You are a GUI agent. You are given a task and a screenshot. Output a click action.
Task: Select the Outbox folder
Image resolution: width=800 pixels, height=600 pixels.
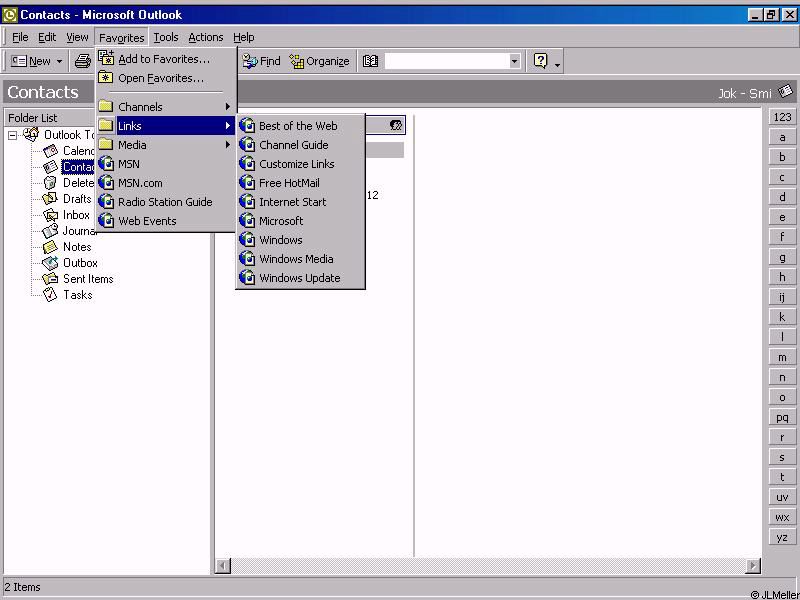pos(70,263)
